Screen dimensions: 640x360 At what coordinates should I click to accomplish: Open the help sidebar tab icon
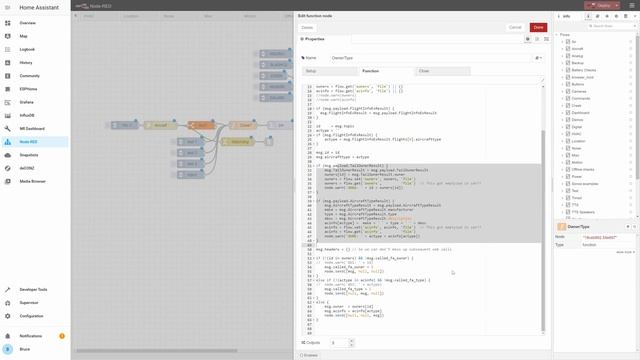[x=598, y=16]
